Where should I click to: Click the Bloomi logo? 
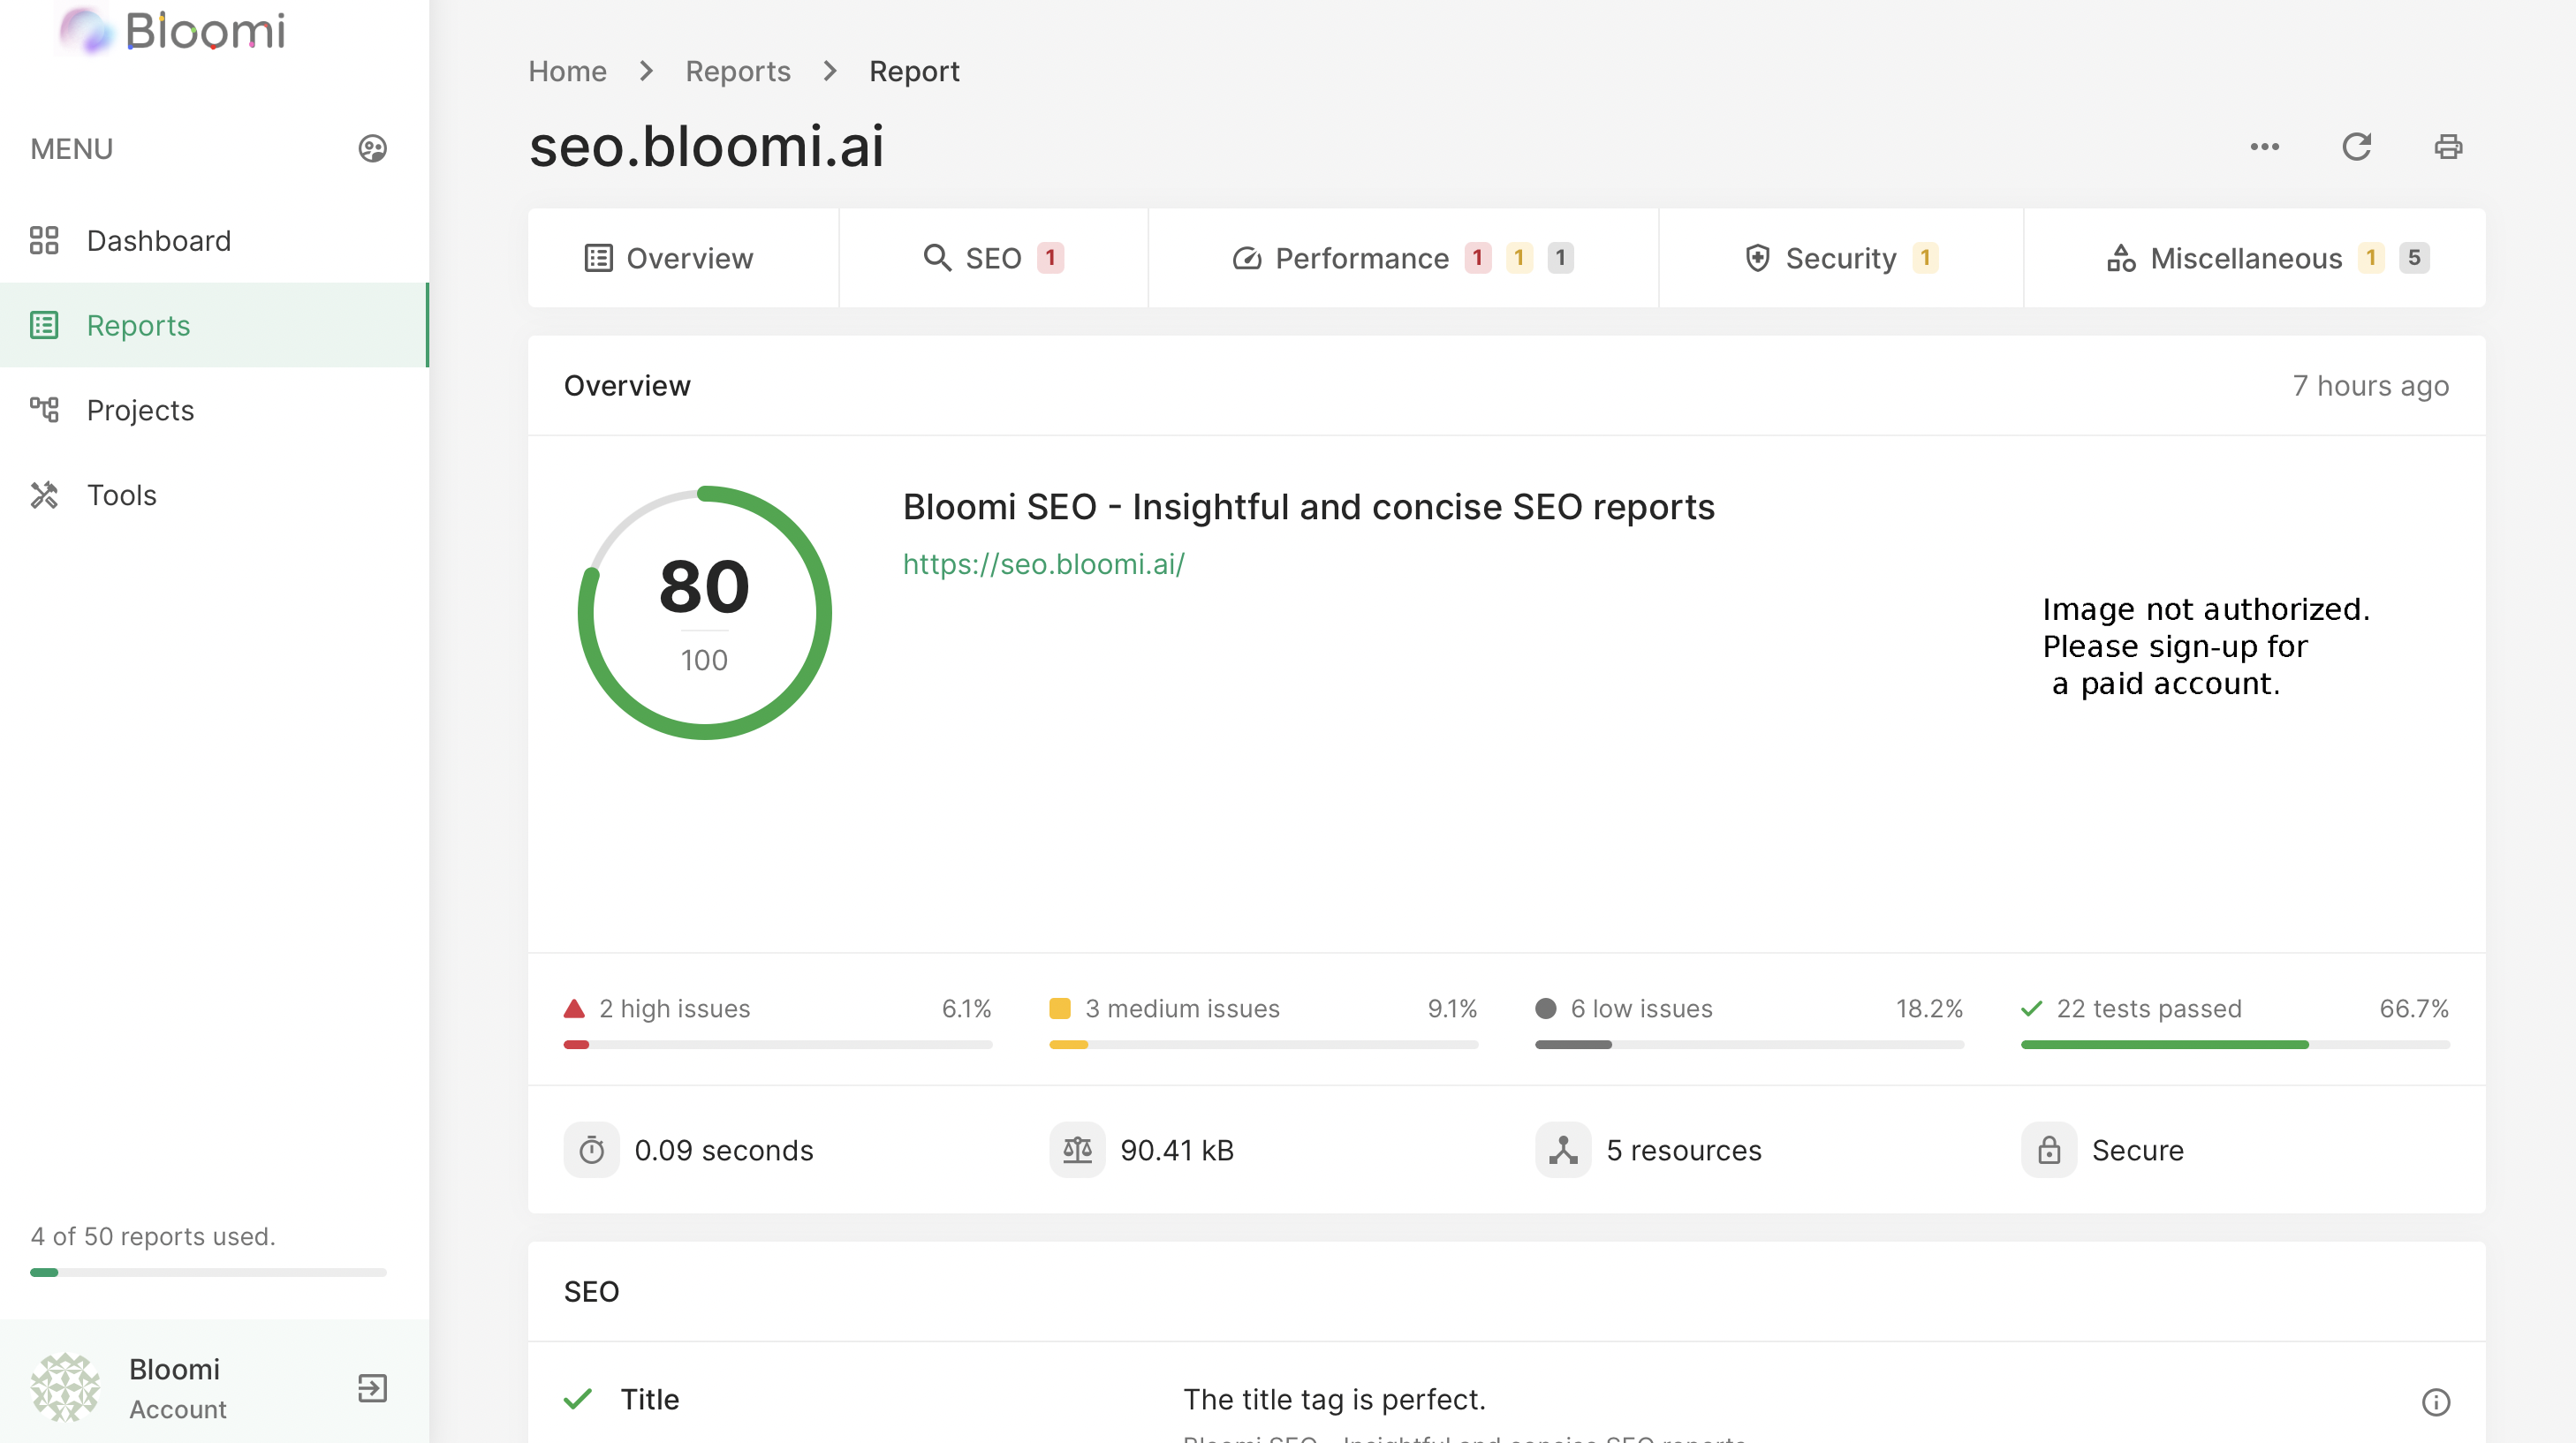[x=172, y=30]
